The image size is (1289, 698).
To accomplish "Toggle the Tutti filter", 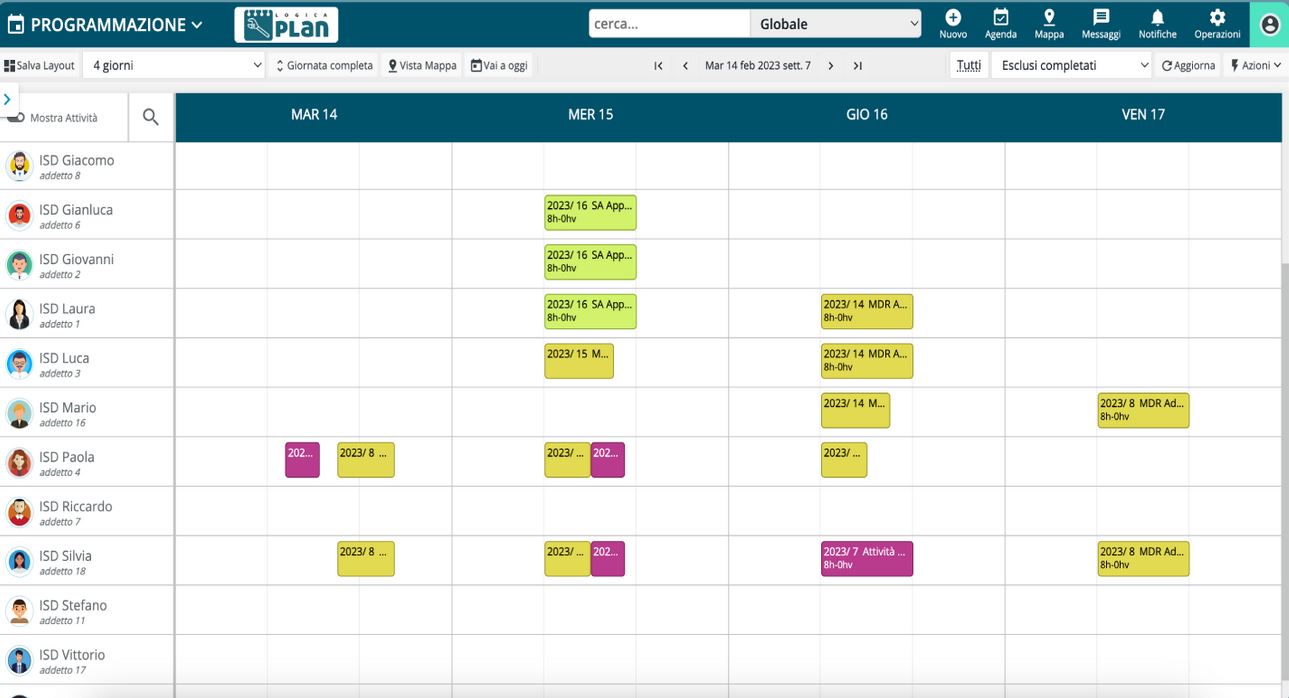I will tap(968, 66).
